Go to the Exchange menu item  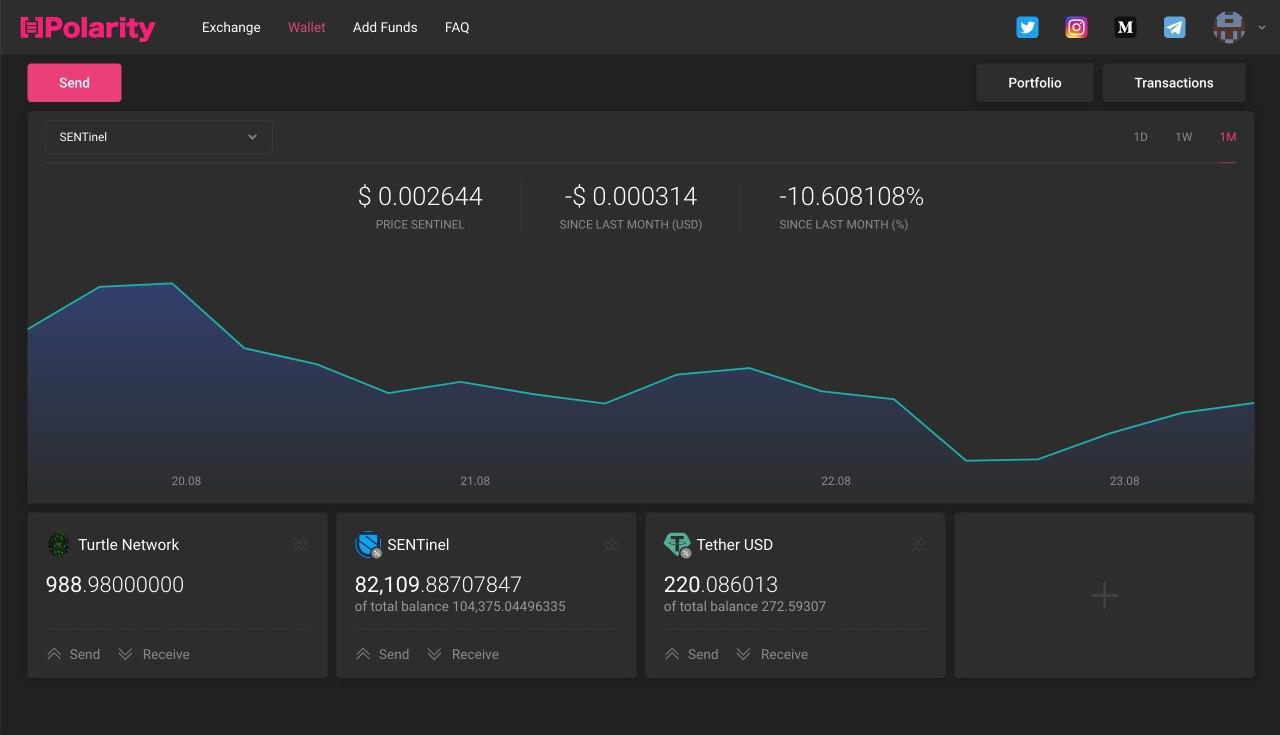(231, 28)
